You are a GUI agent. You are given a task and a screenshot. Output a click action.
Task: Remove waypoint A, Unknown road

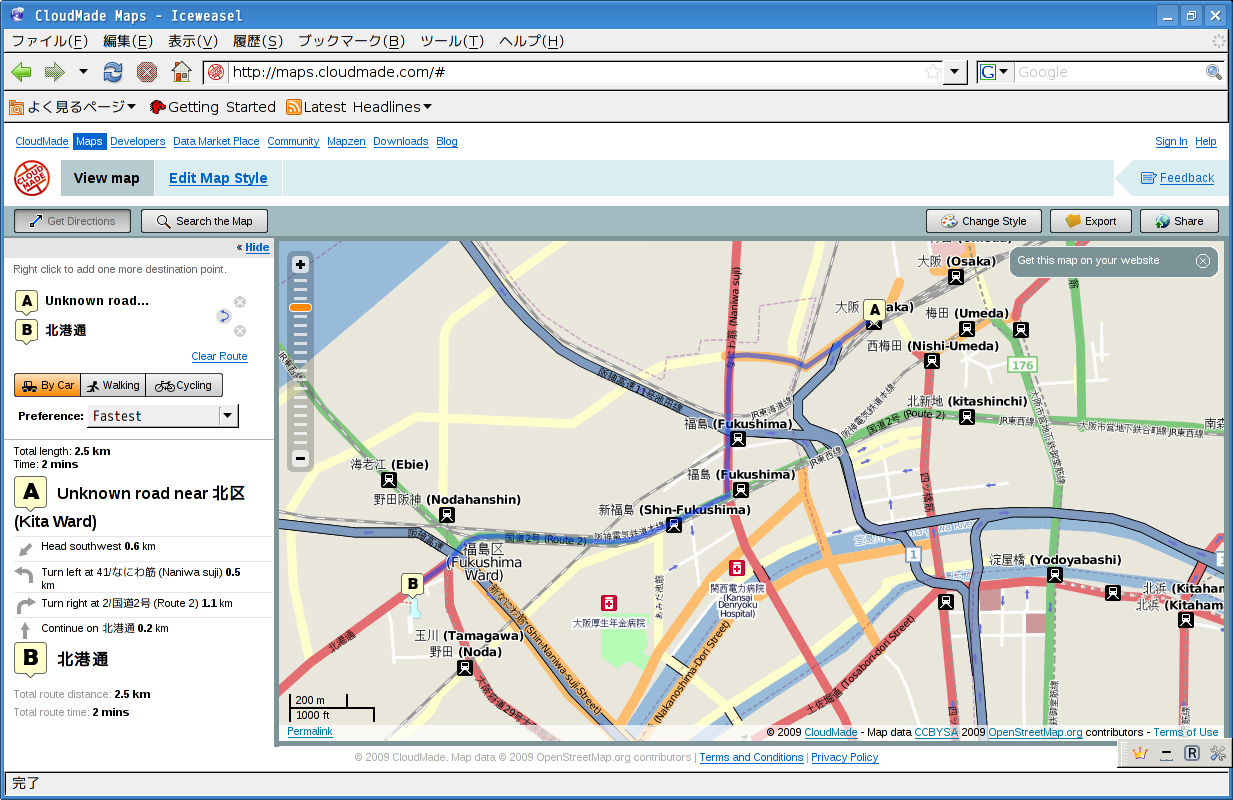tap(240, 302)
